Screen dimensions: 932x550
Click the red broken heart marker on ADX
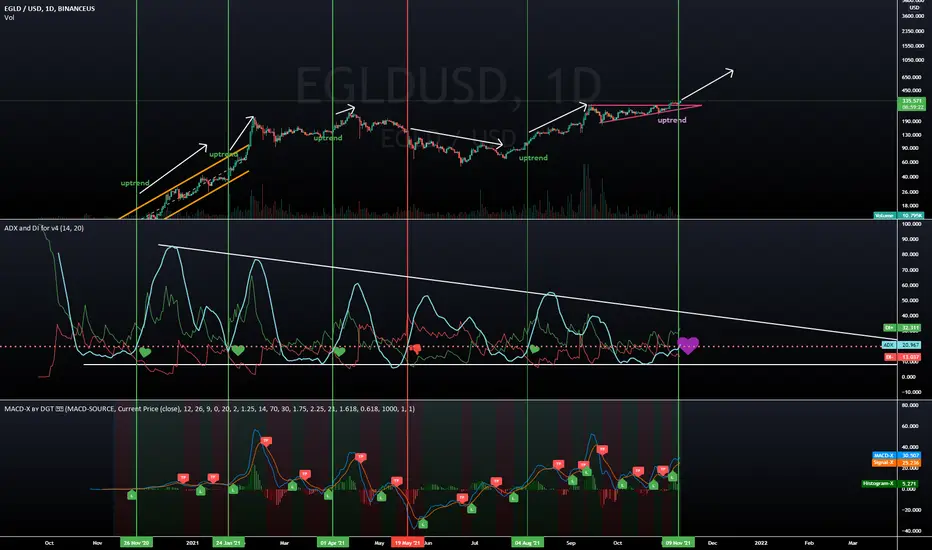[x=415, y=349]
